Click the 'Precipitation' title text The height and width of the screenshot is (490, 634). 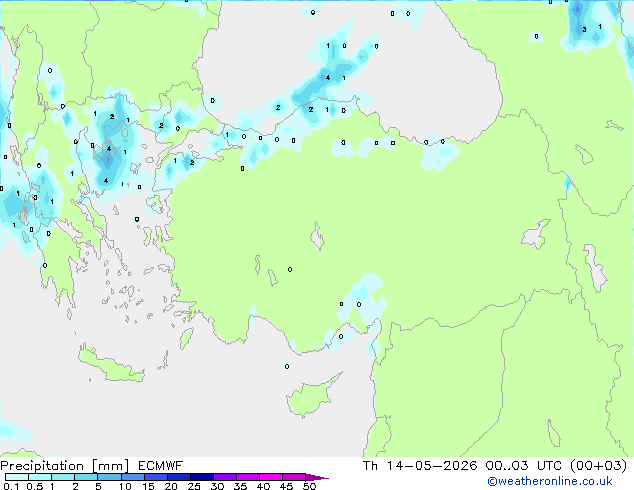point(42,466)
